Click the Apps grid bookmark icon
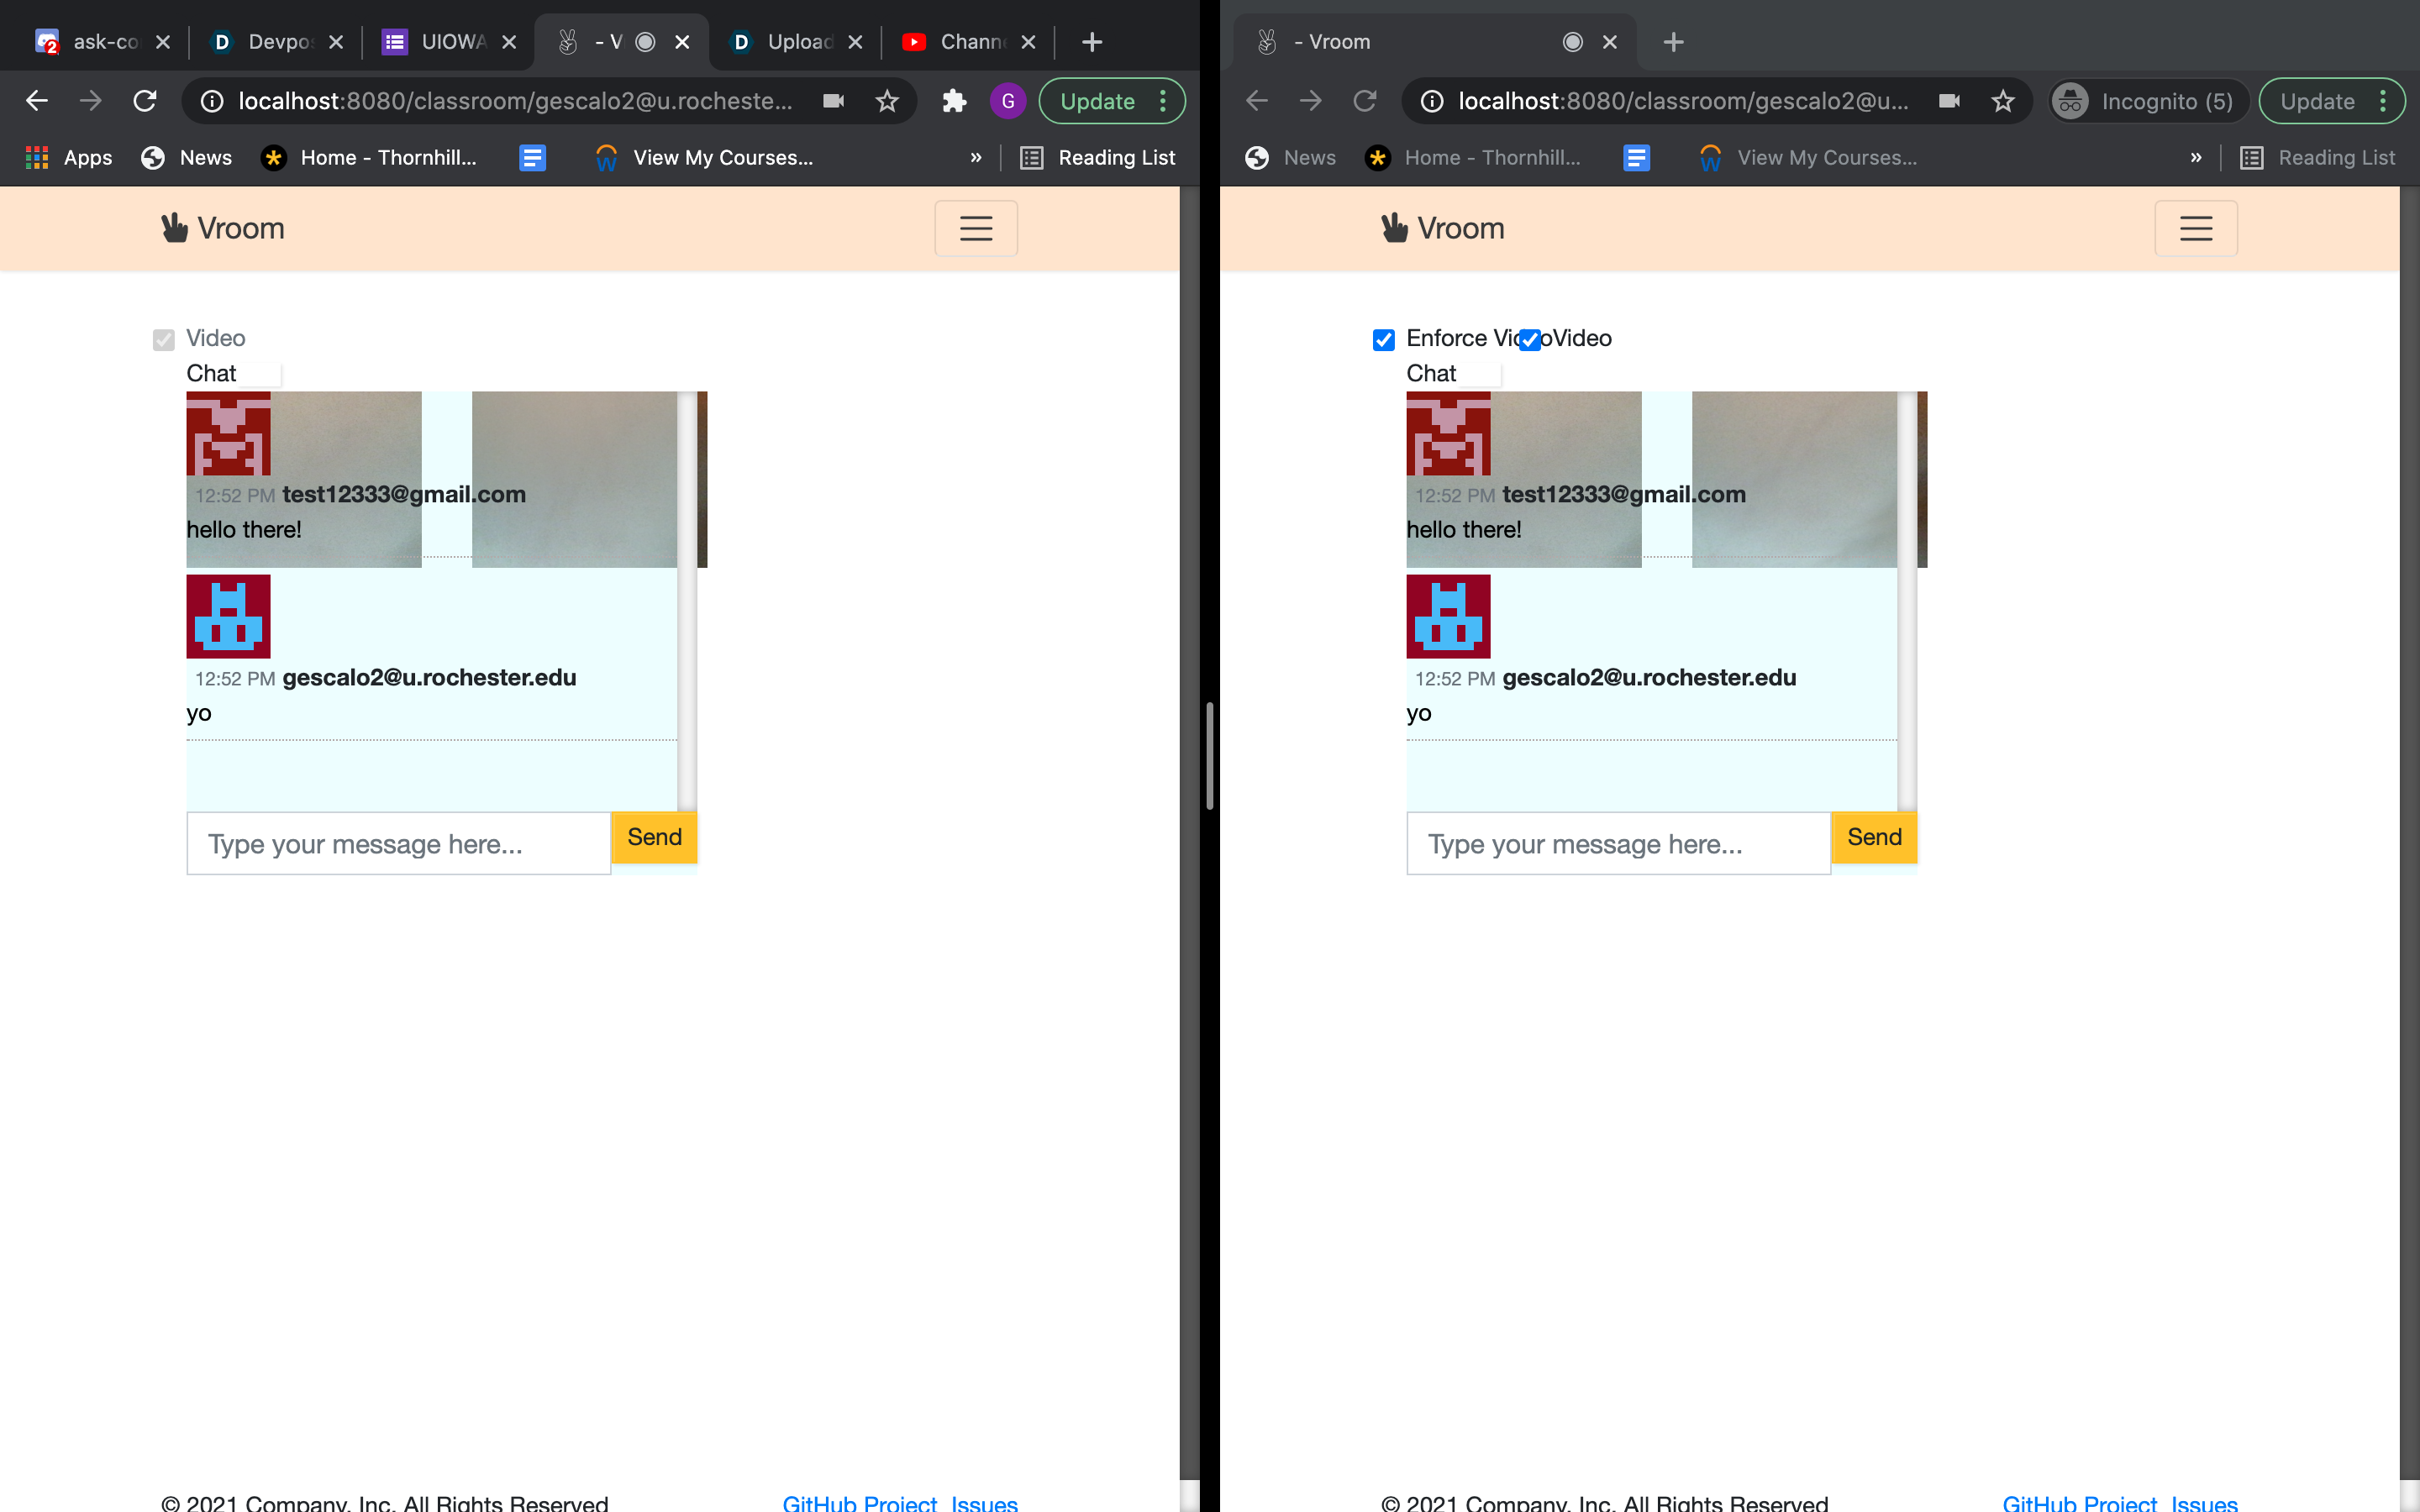Image resolution: width=2420 pixels, height=1512 pixels. click(37, 158)
